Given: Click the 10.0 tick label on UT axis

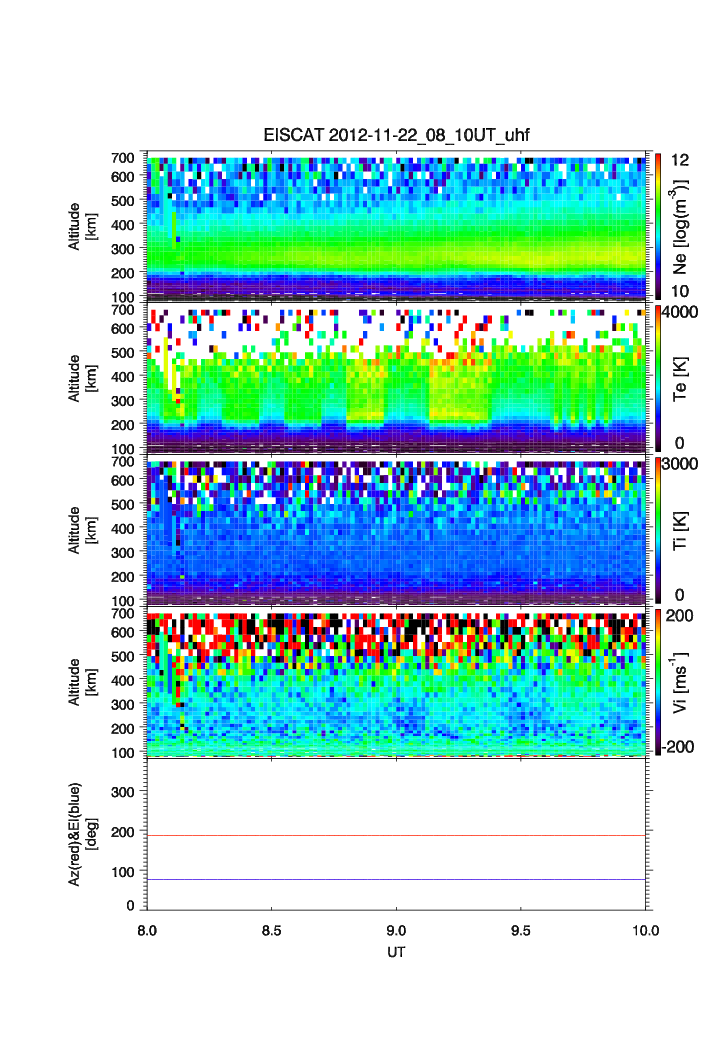Looking at the screenshot, I should pyautogui.click(x=644, y=930).
